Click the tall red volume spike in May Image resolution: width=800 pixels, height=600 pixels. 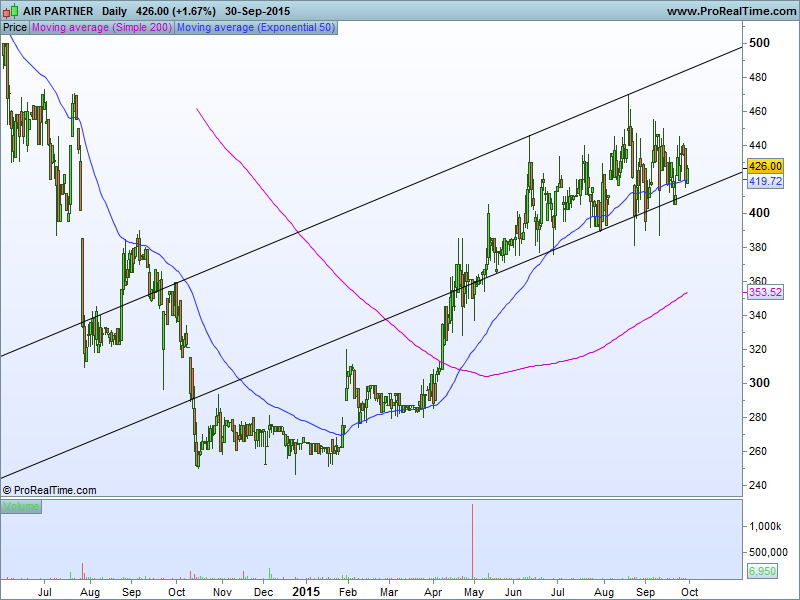click(x=472, y=540)
